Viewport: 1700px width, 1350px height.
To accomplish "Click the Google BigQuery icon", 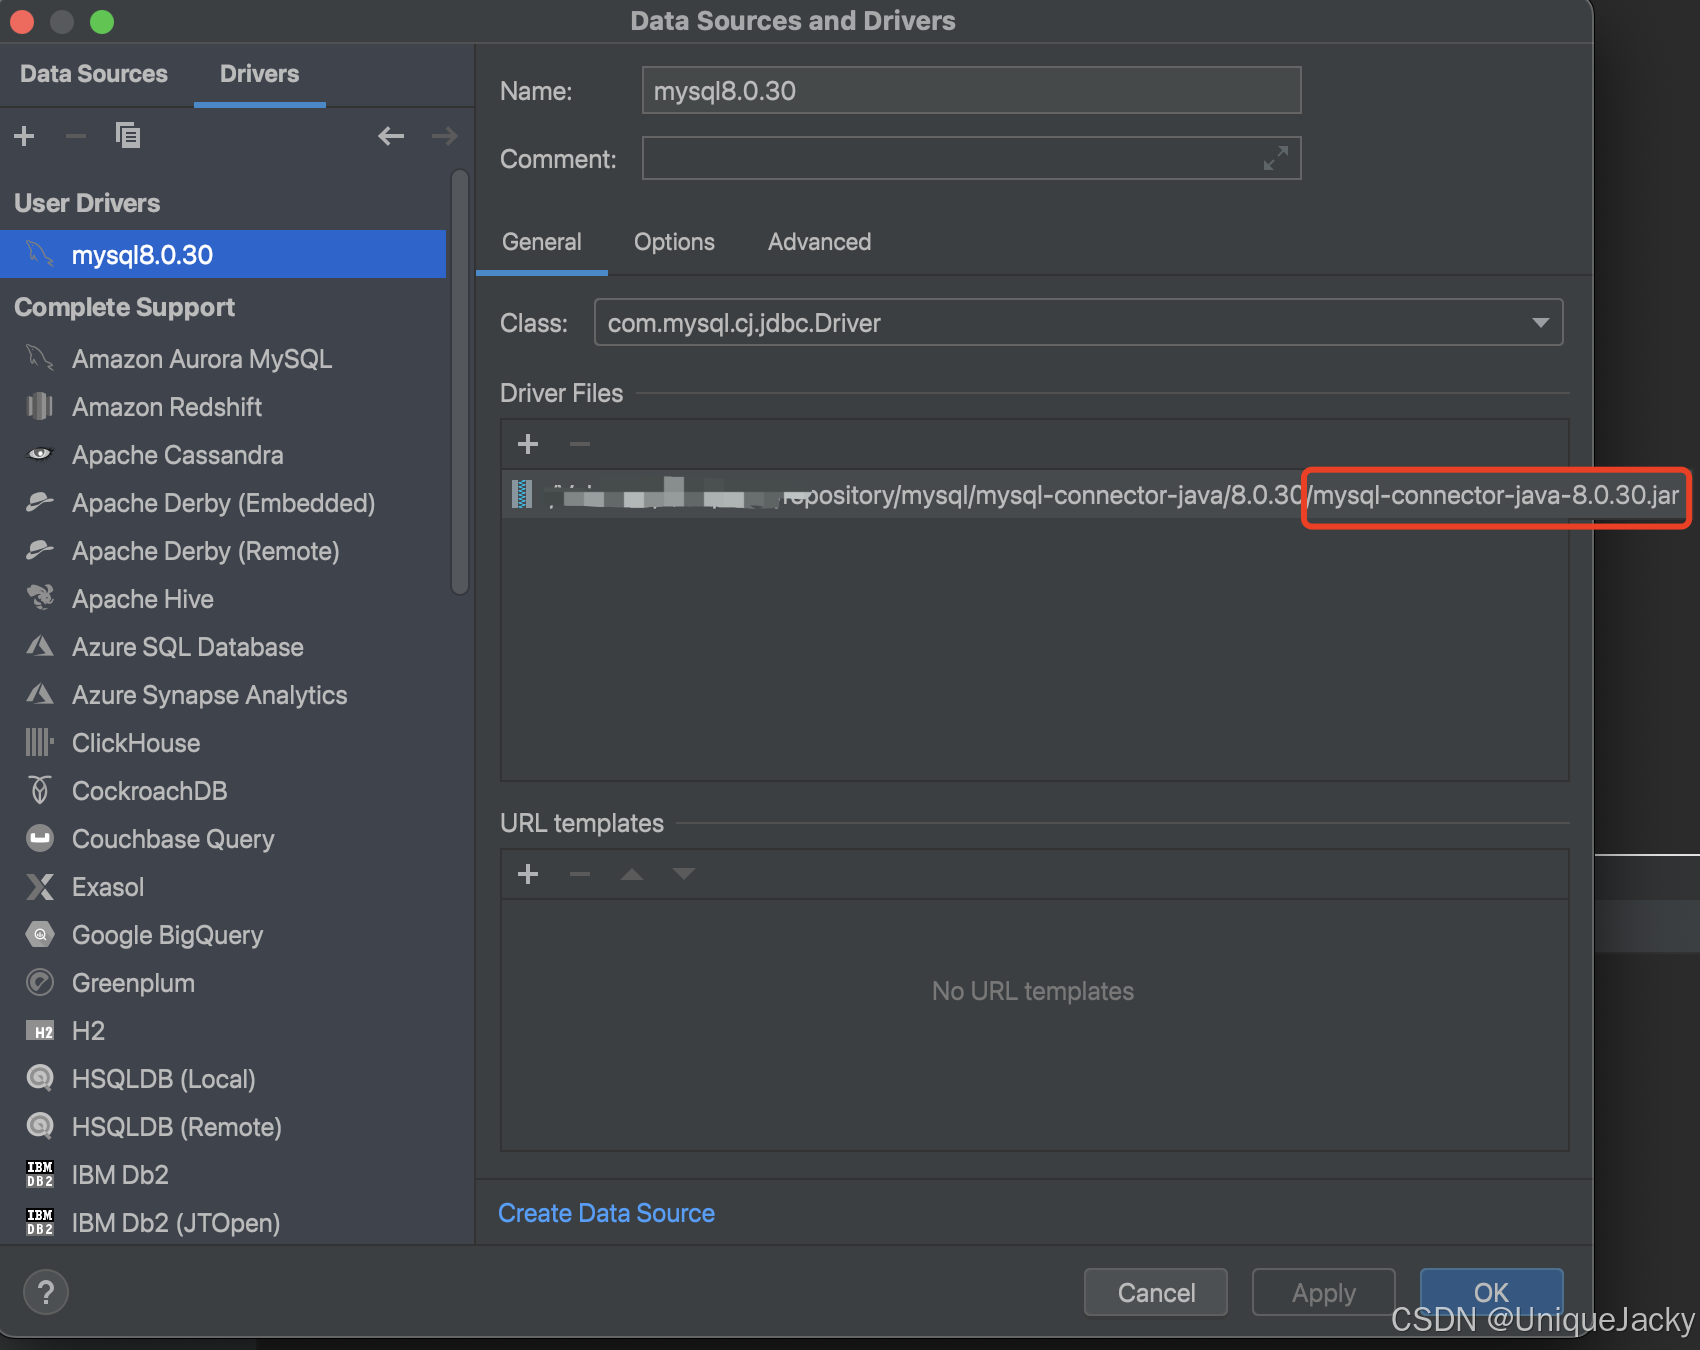I will tap(40, 935).
